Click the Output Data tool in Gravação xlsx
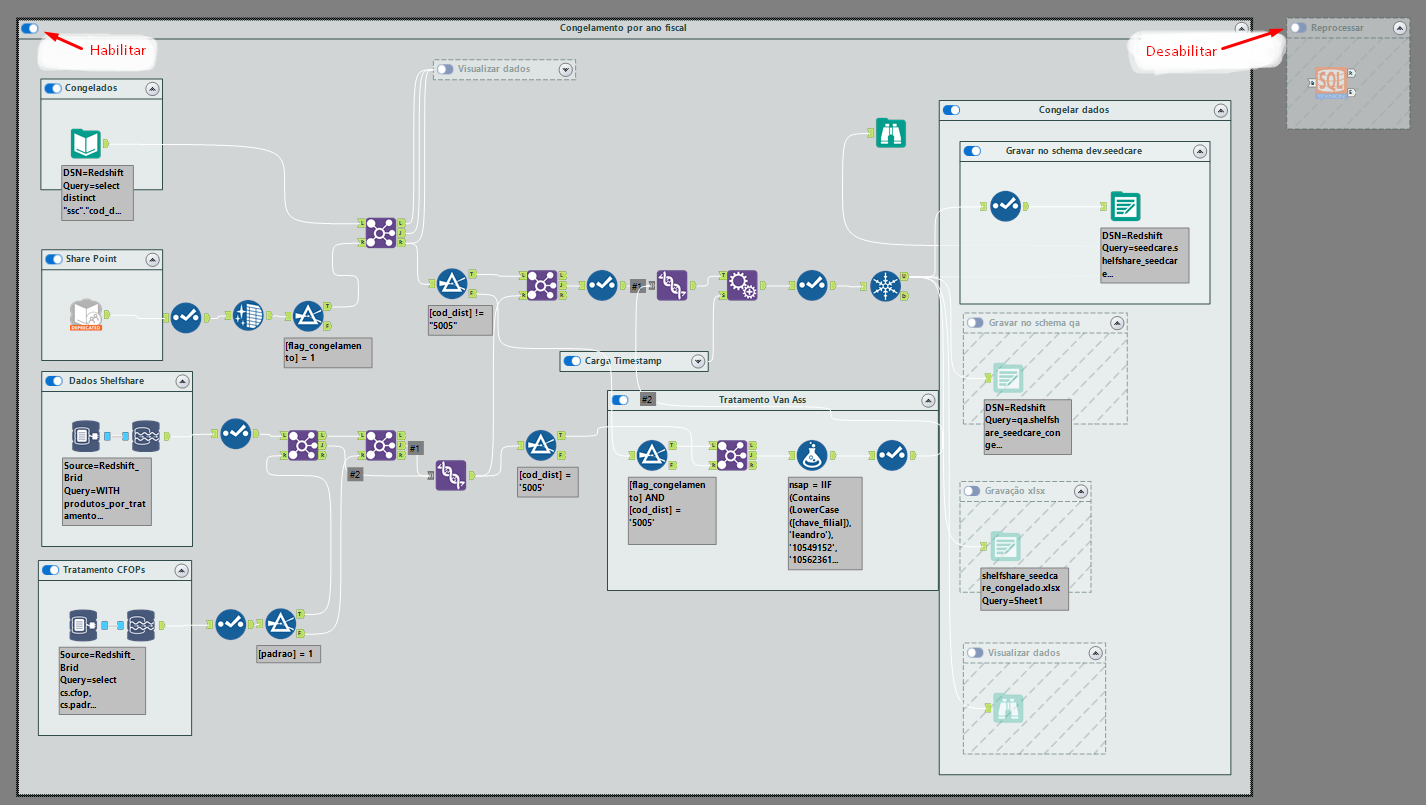 tap(1008, 548)
